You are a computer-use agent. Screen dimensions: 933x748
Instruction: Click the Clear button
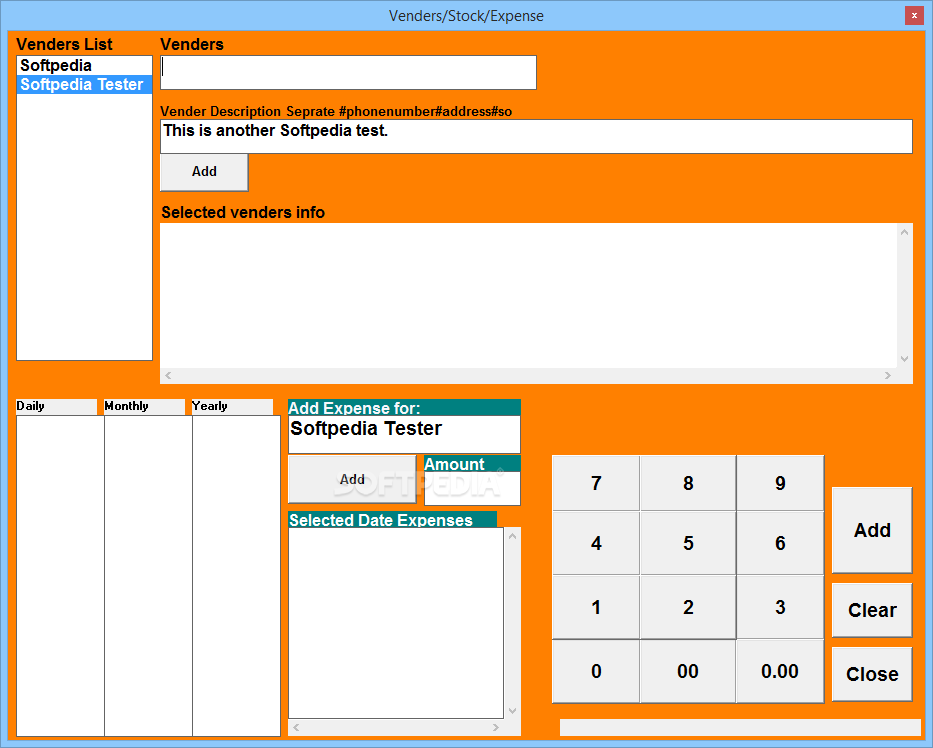[x=872, y=611]
